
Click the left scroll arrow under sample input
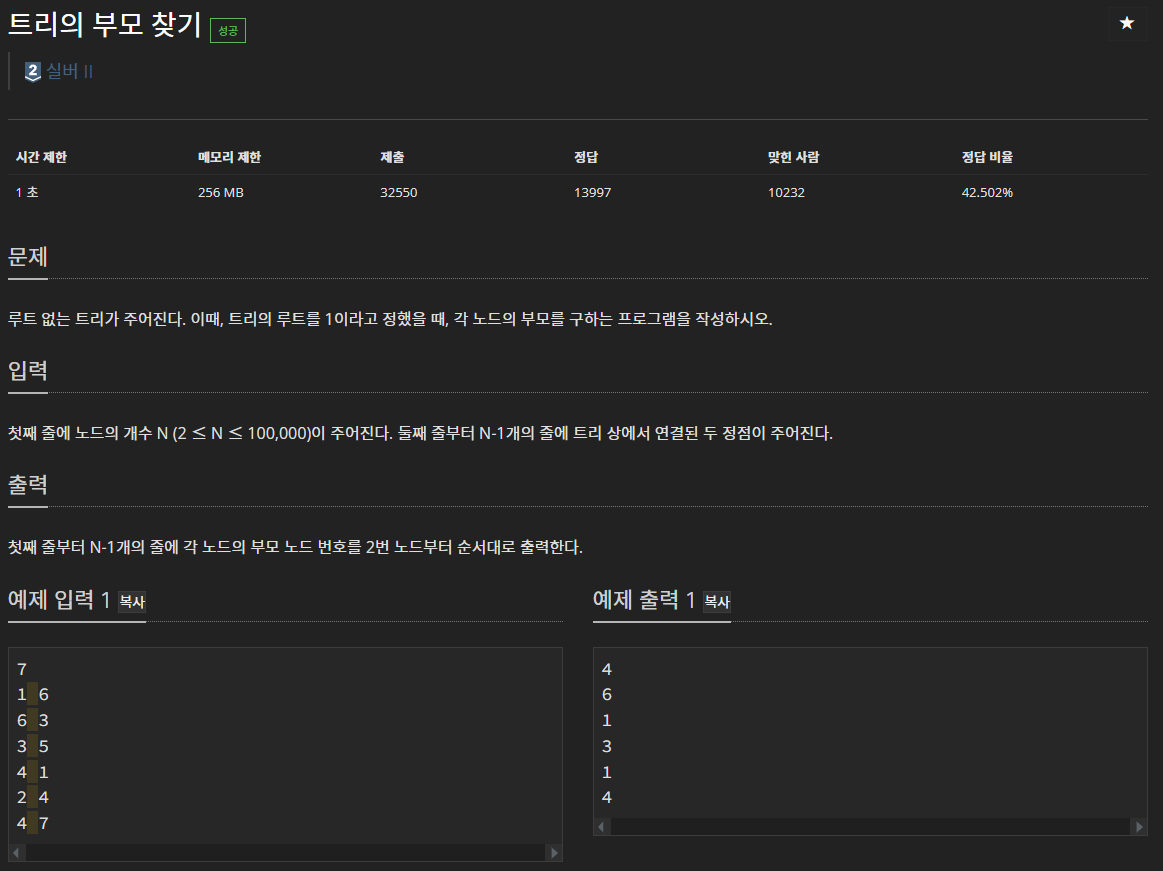17,853
